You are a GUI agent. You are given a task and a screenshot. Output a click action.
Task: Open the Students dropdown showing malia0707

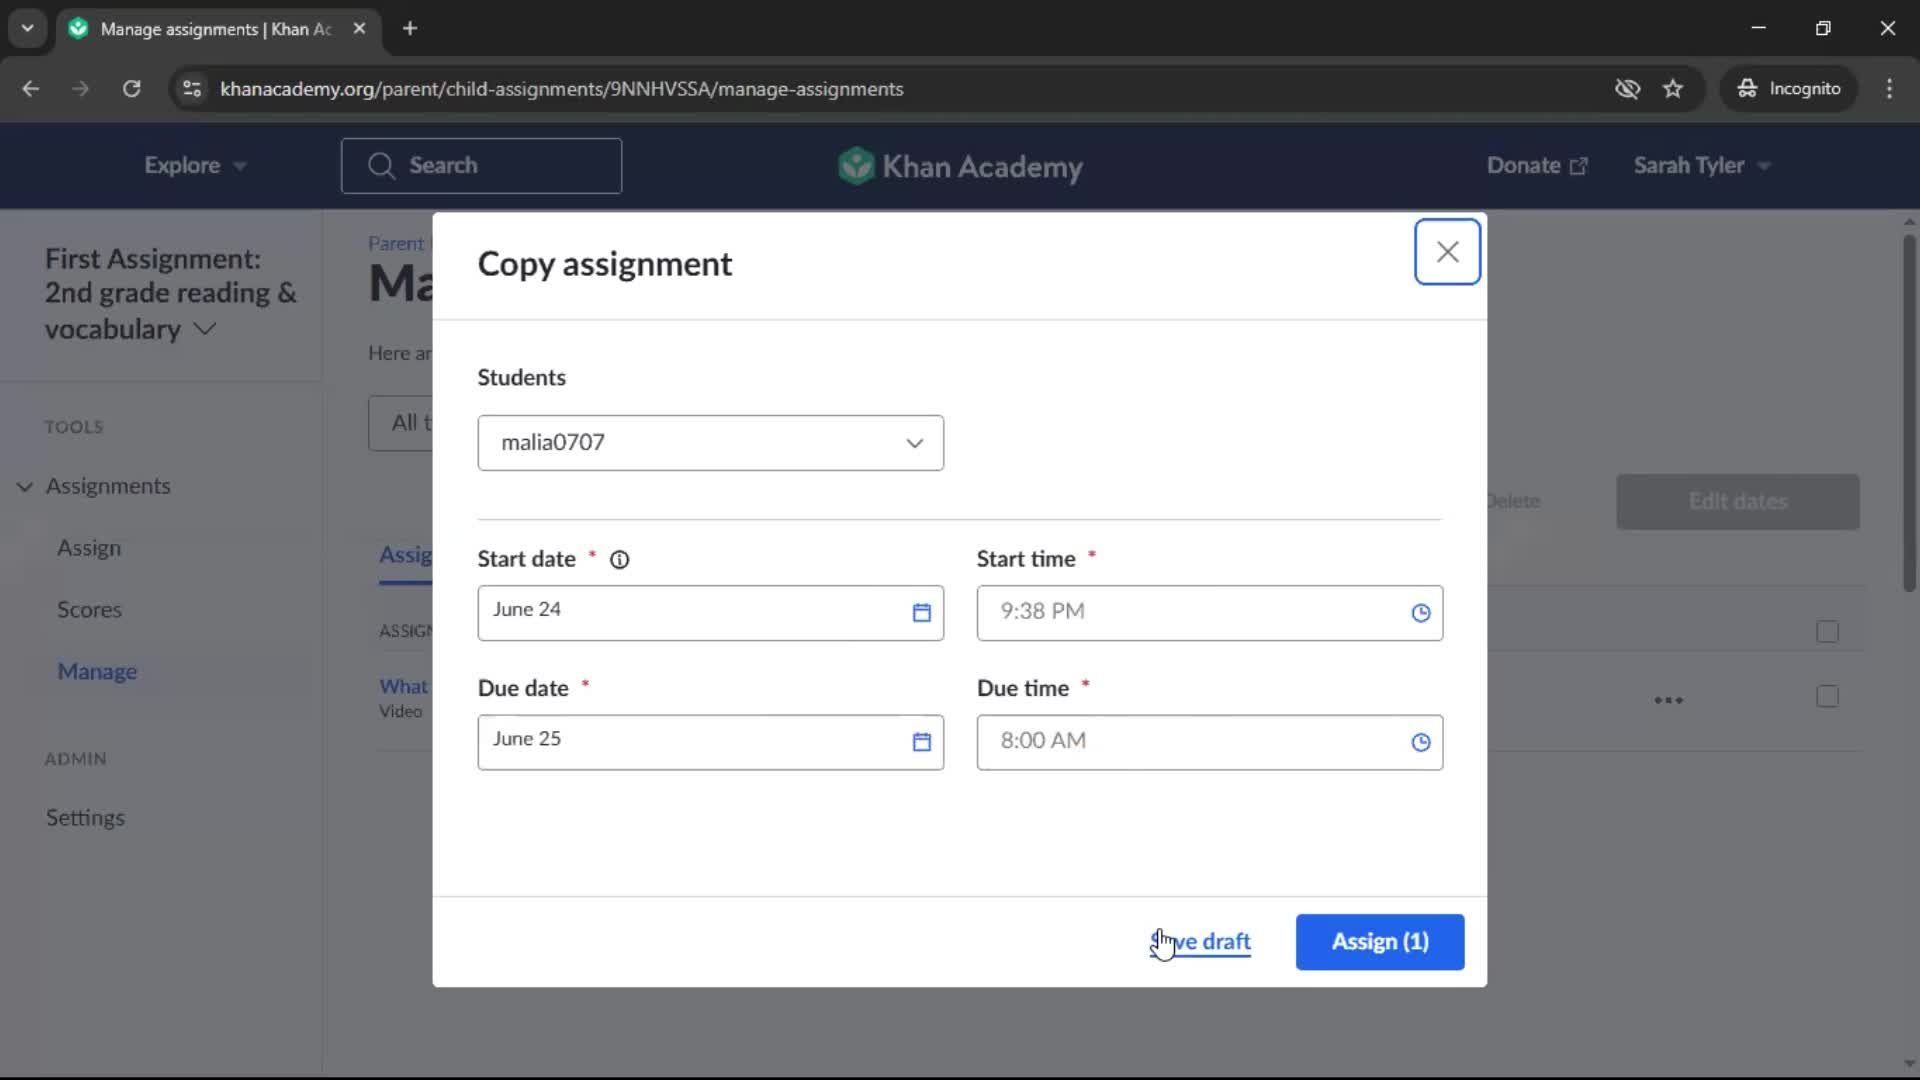click(x=710, y=443)
